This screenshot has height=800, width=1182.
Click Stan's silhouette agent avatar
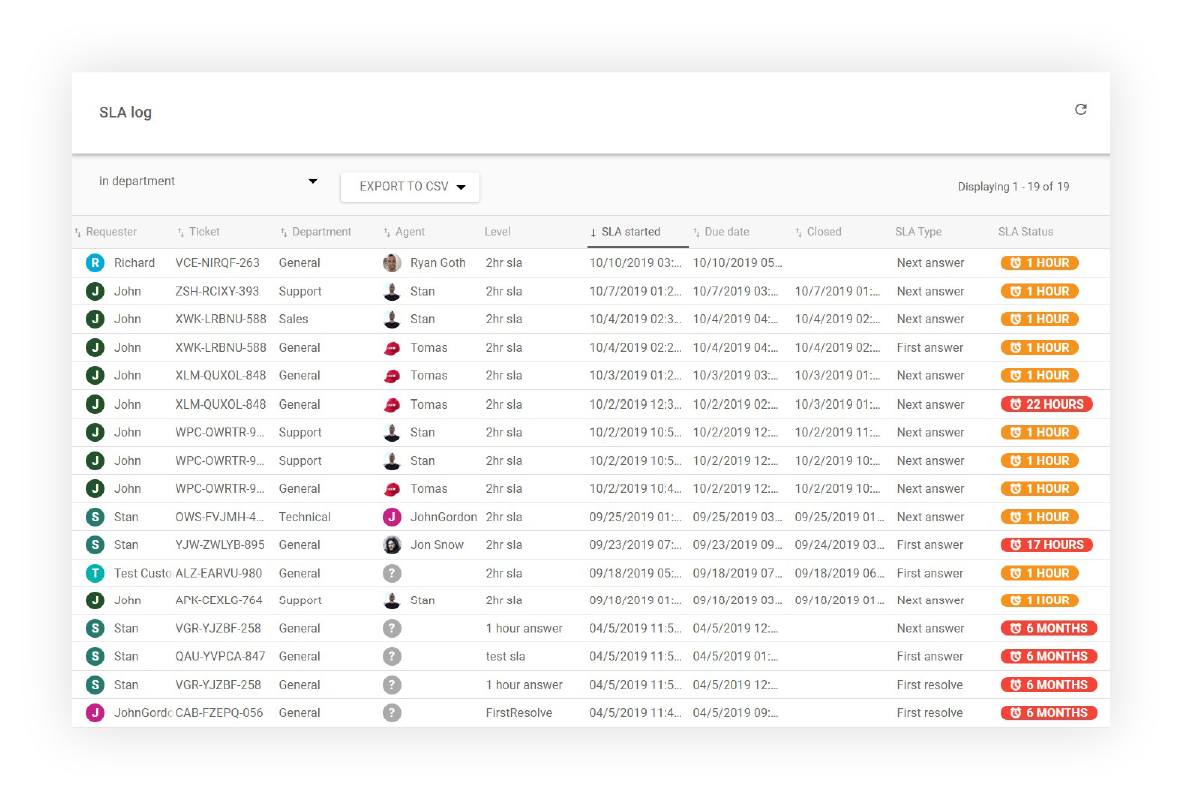point(391,291)
